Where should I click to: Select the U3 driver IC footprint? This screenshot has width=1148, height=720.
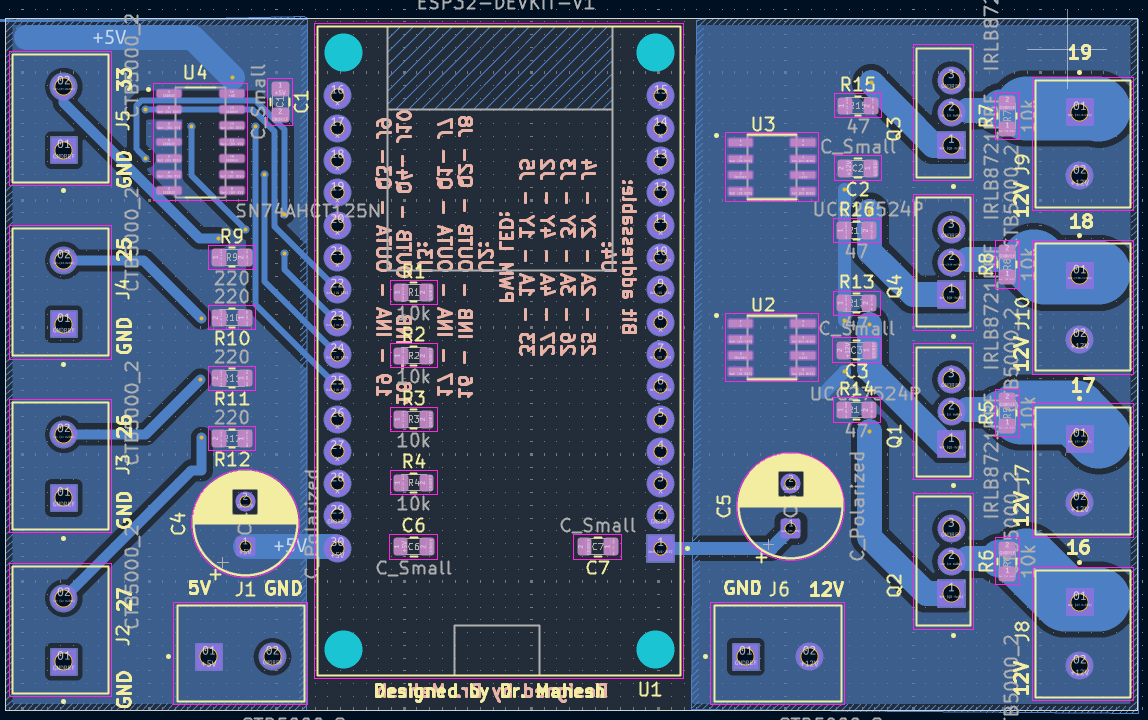tap(772, 167)
